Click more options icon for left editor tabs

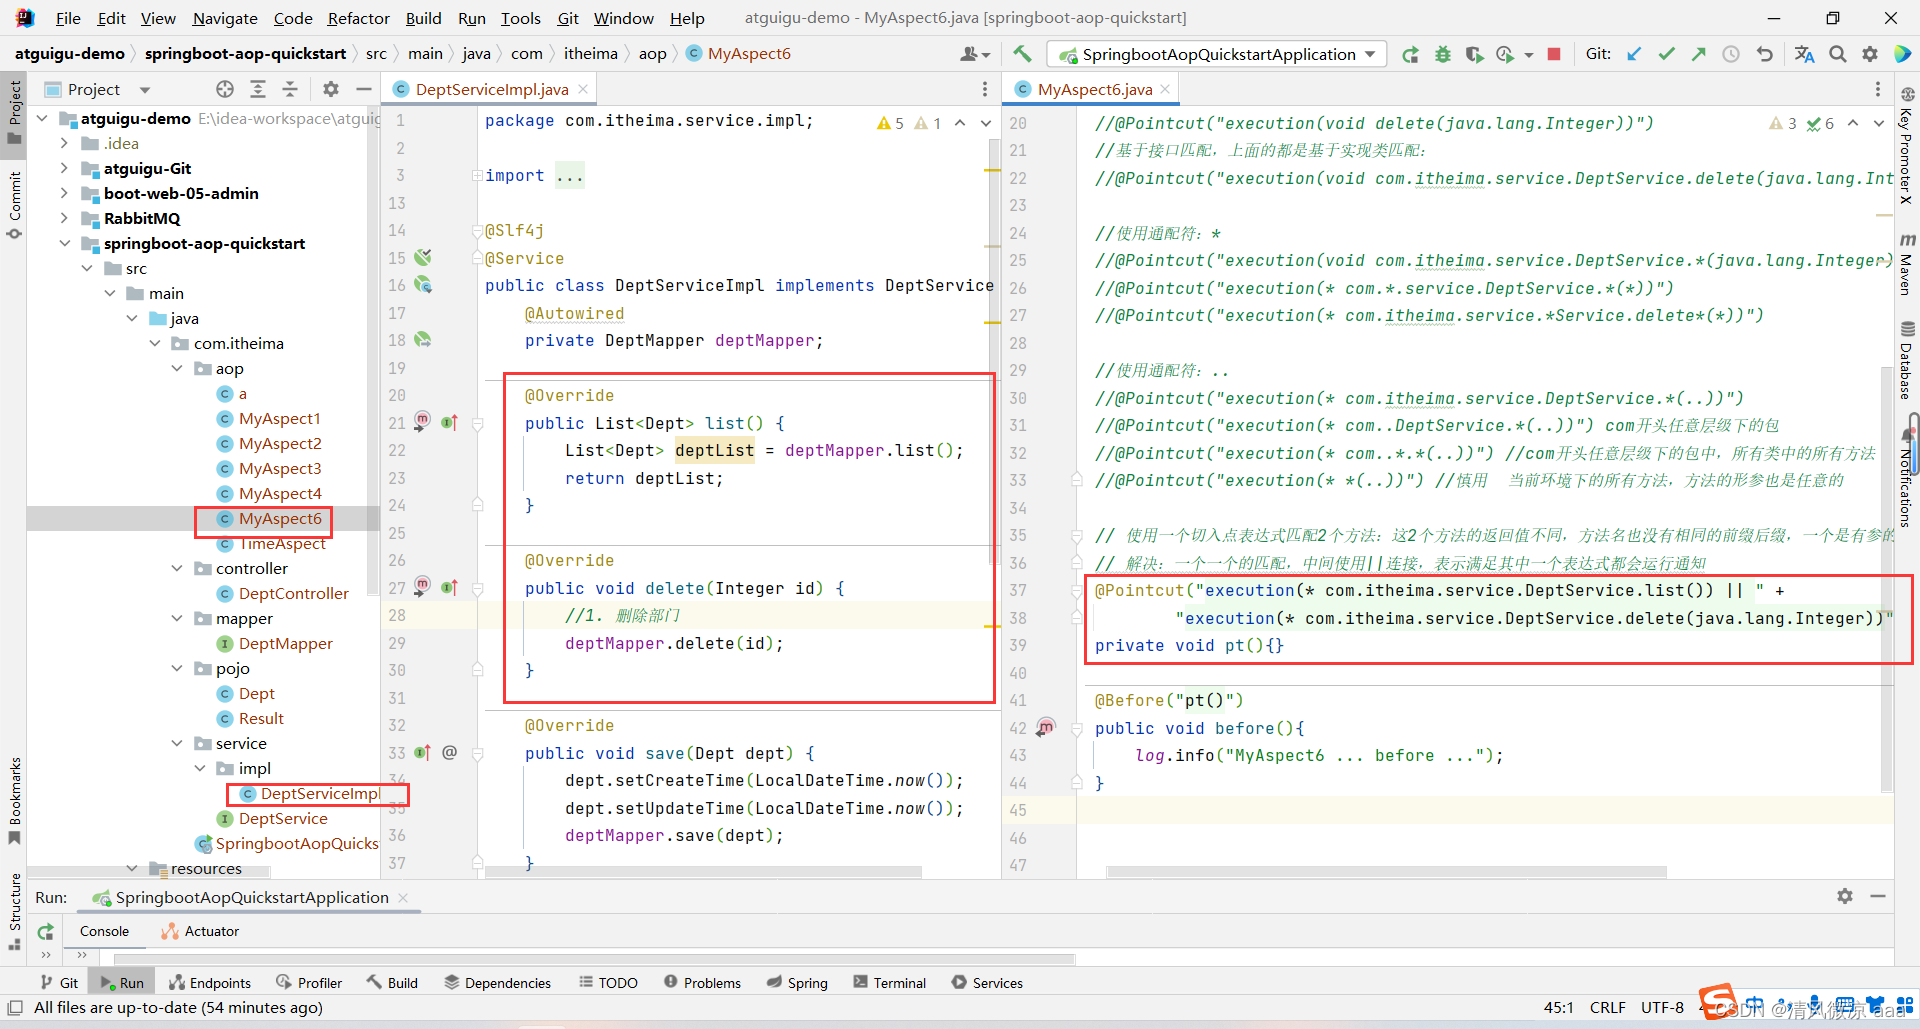[984, 89]
